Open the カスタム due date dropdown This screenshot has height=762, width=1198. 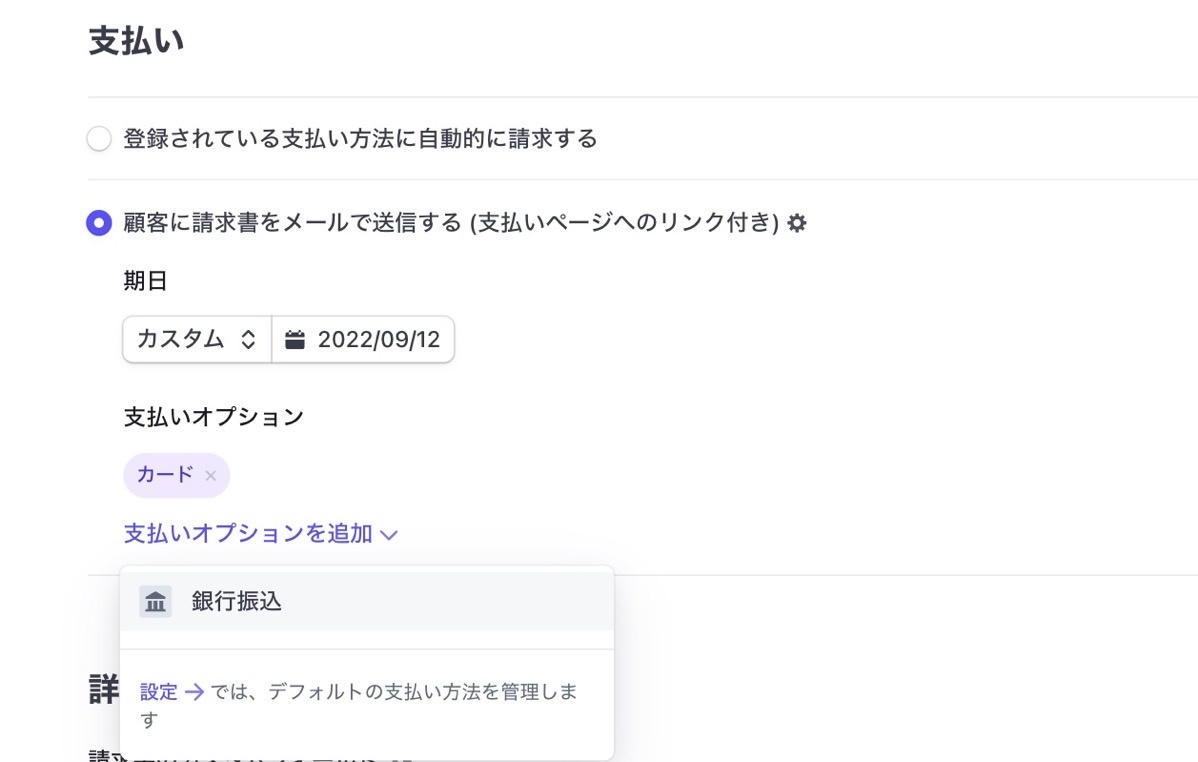197,340
